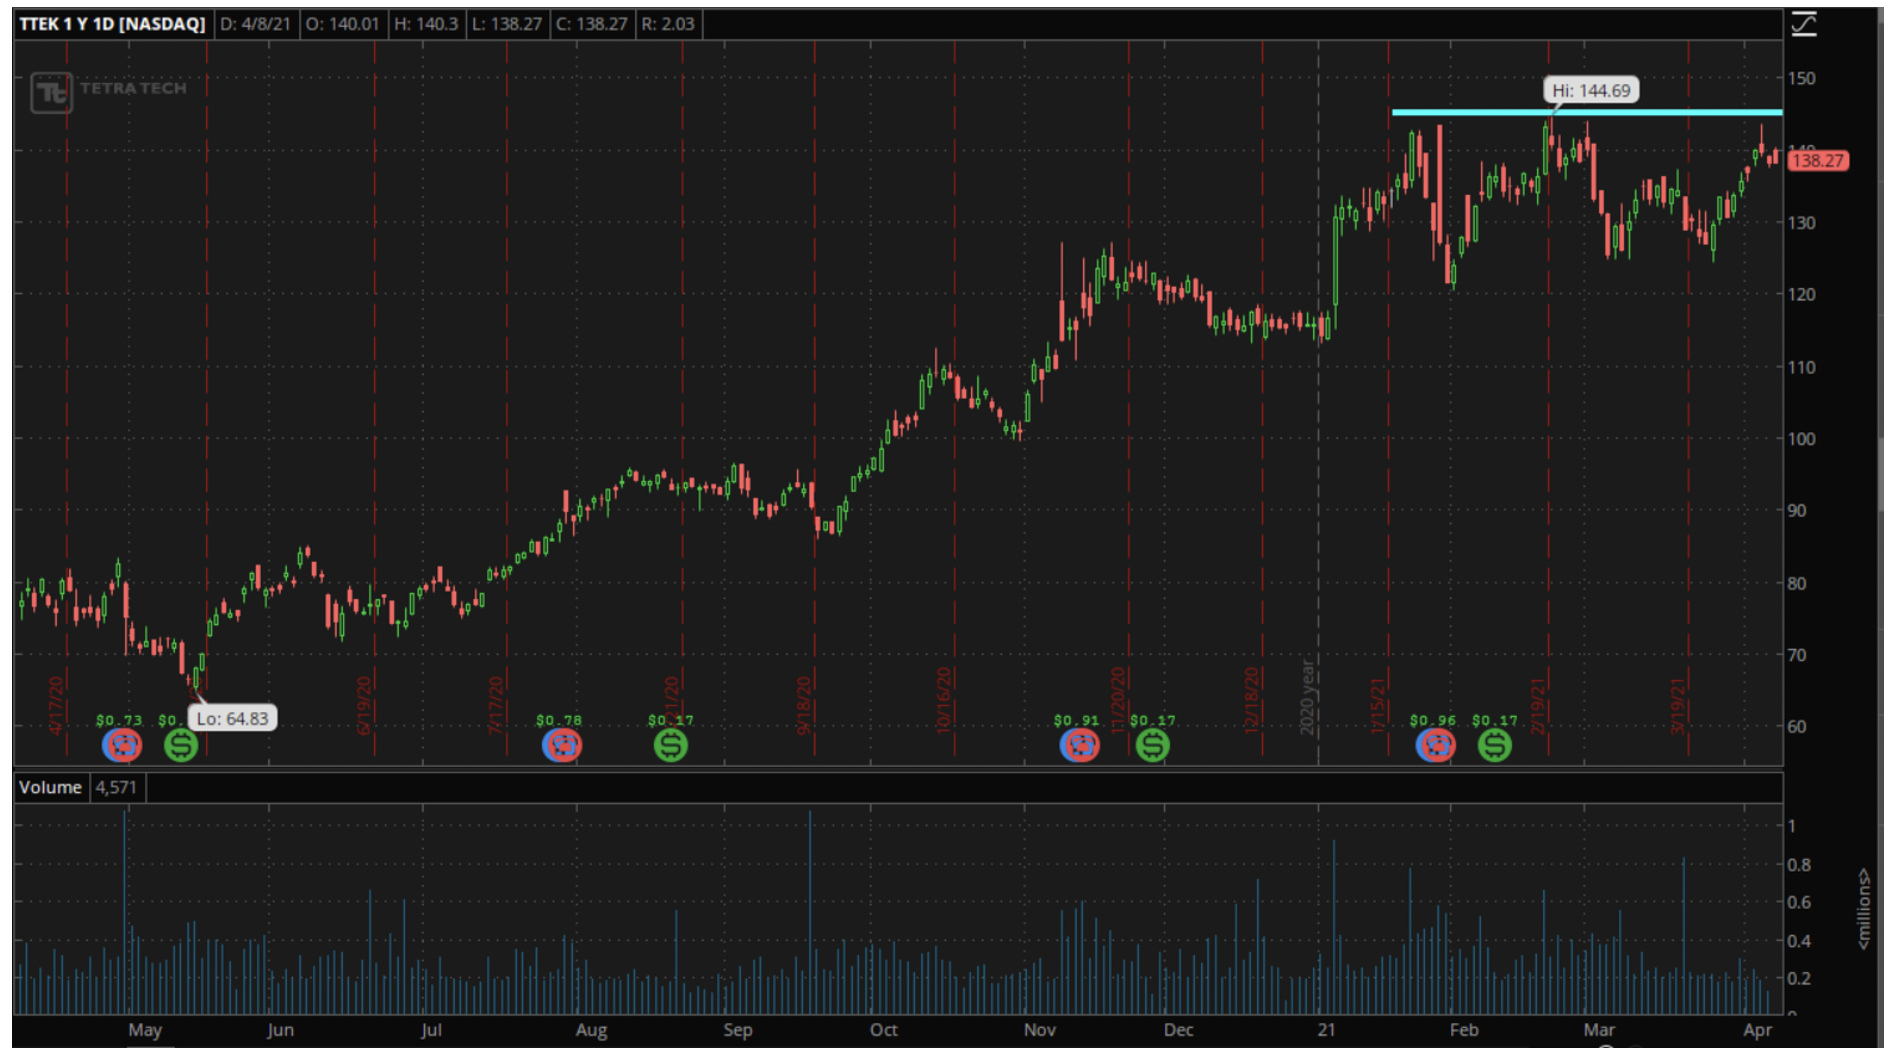Click the $0.17 dividend icon between Aug and Sep
The height and width of the screenshot is (1060, 1898).
(671, 745)
